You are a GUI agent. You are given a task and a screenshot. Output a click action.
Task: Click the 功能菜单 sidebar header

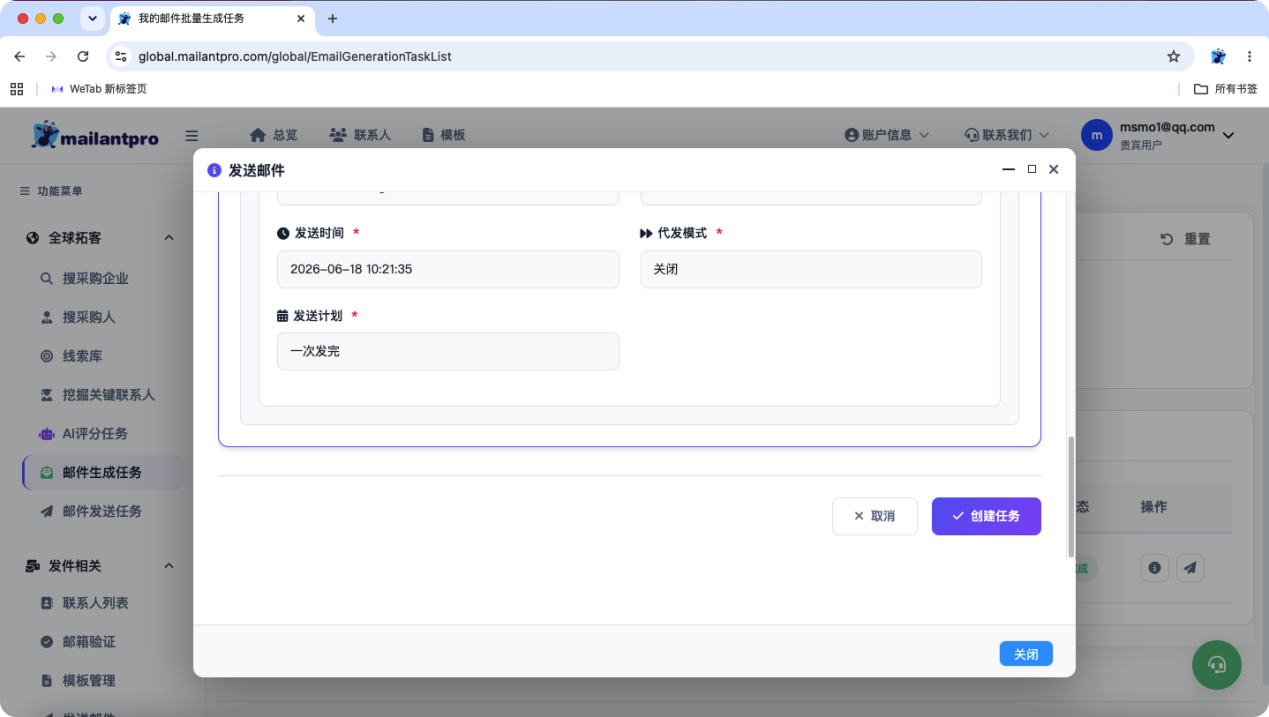pos(52,191)
